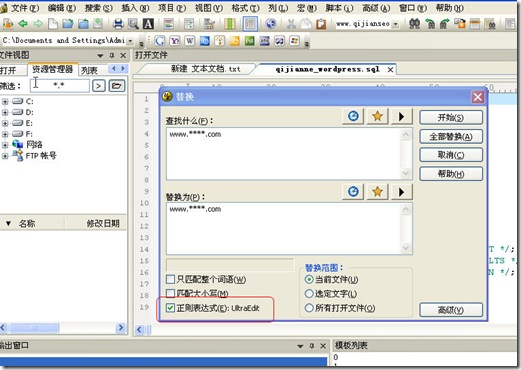Open the 格式 menu
The width and height of the screenshot is (521, 370).
click(245, 7)
